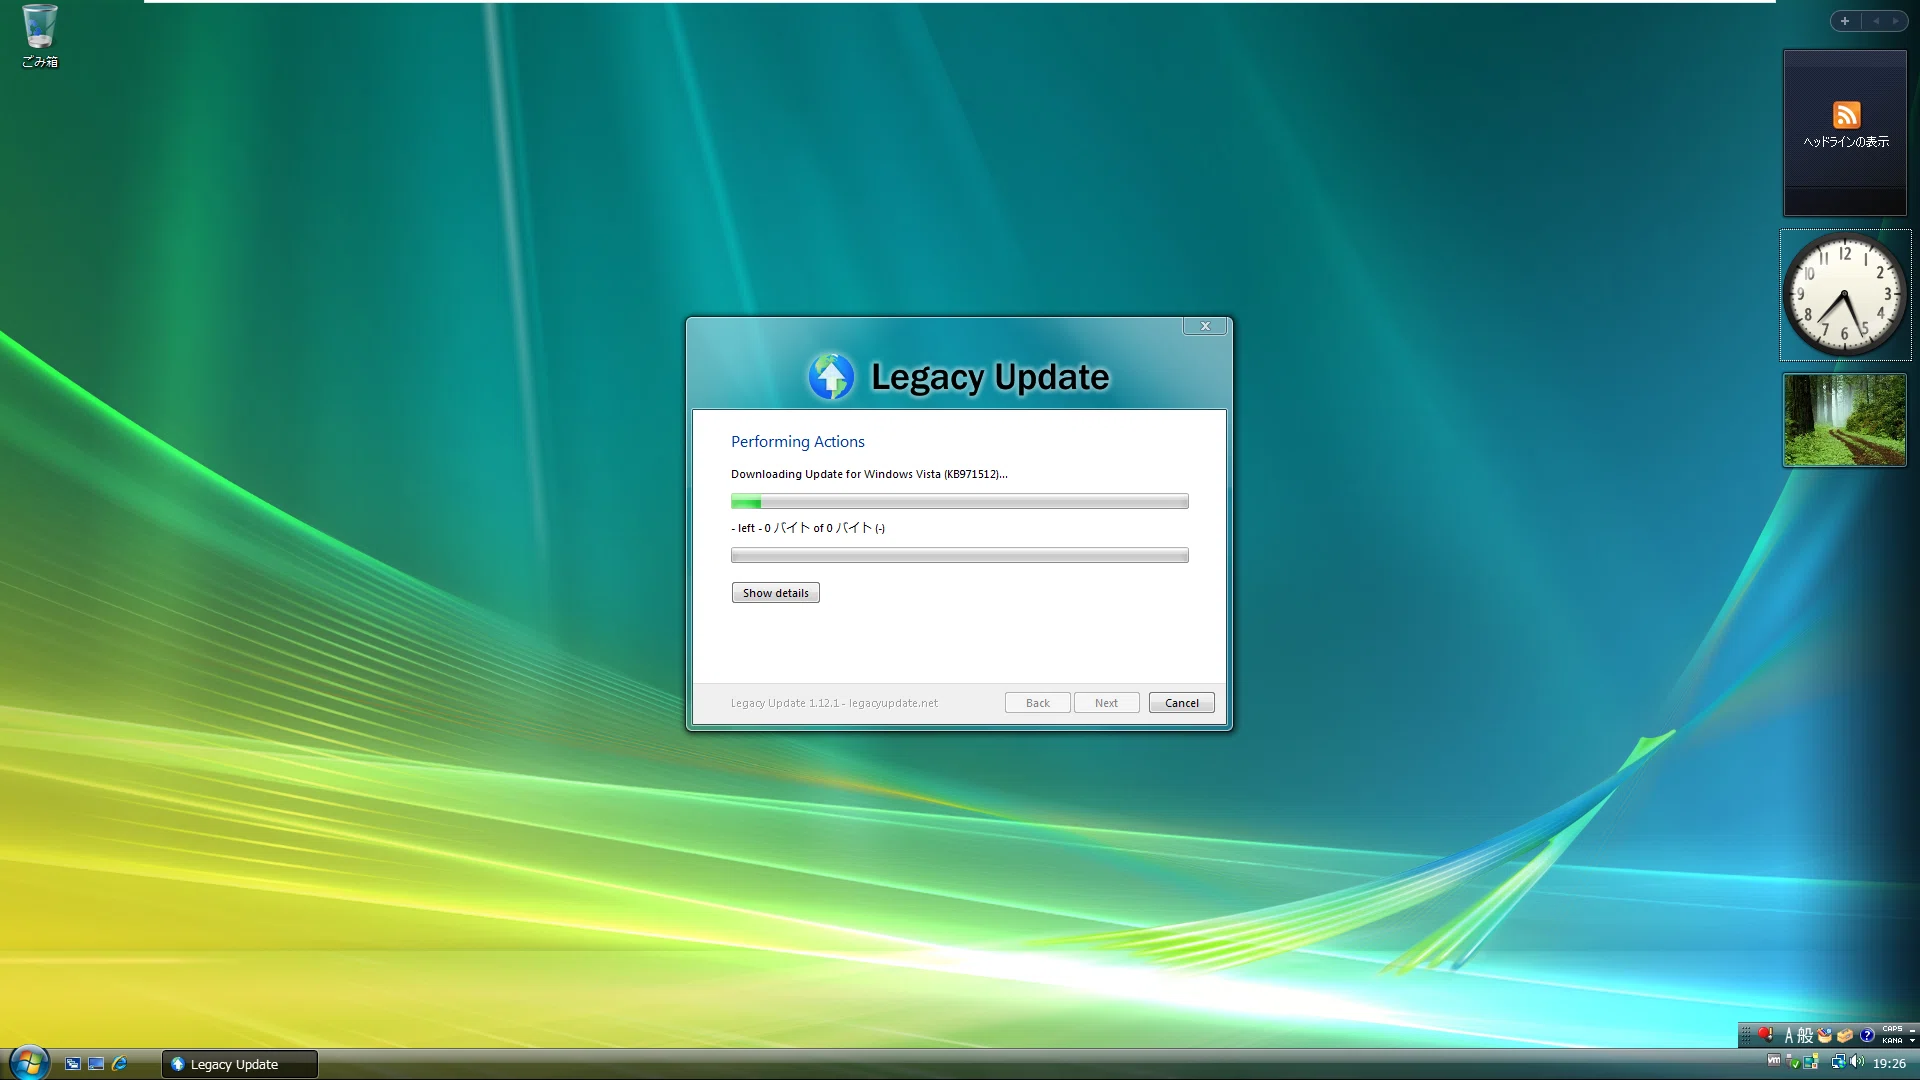Open the IME tools toolbox icon

[1845, 1036]
